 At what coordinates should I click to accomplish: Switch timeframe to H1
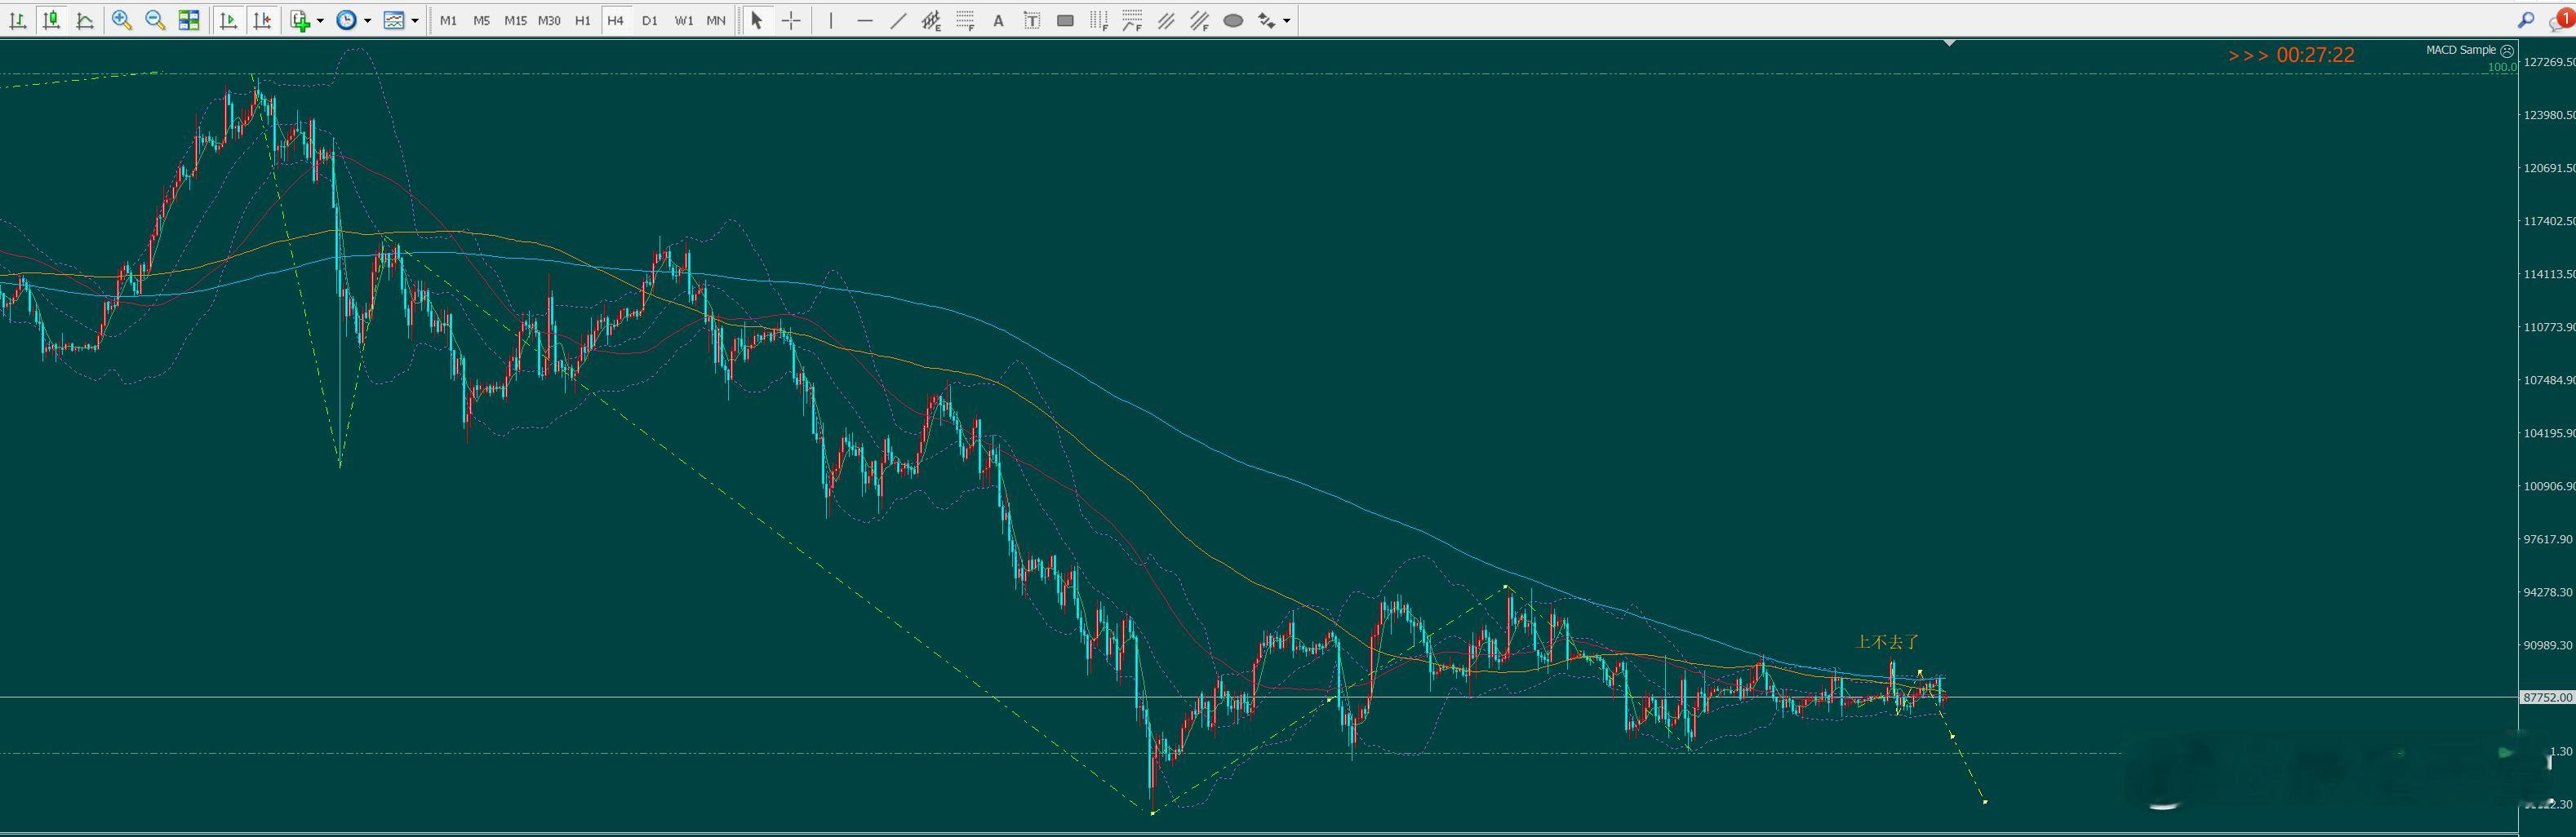pos(583,20)
